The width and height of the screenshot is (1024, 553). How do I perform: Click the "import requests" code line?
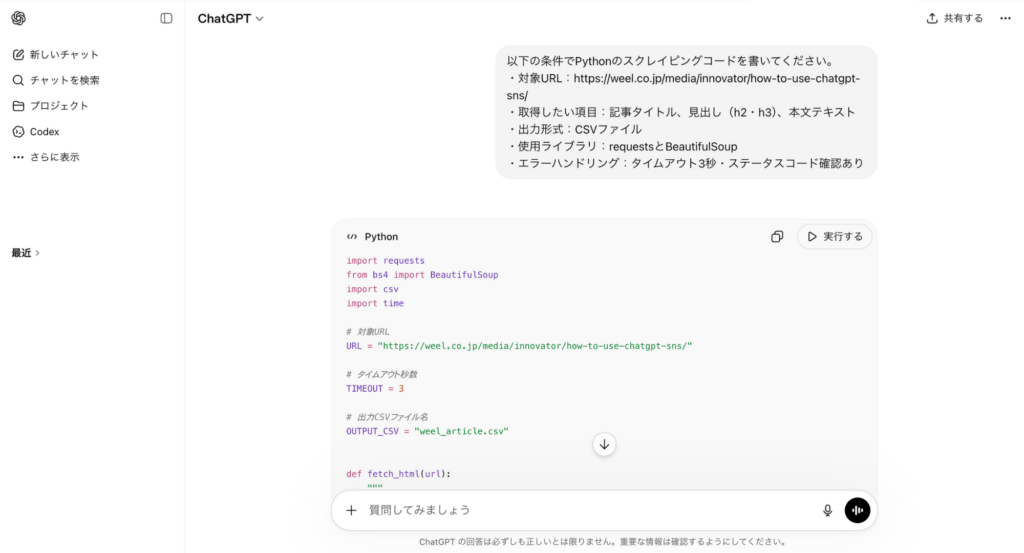click(x=385, y=261)
